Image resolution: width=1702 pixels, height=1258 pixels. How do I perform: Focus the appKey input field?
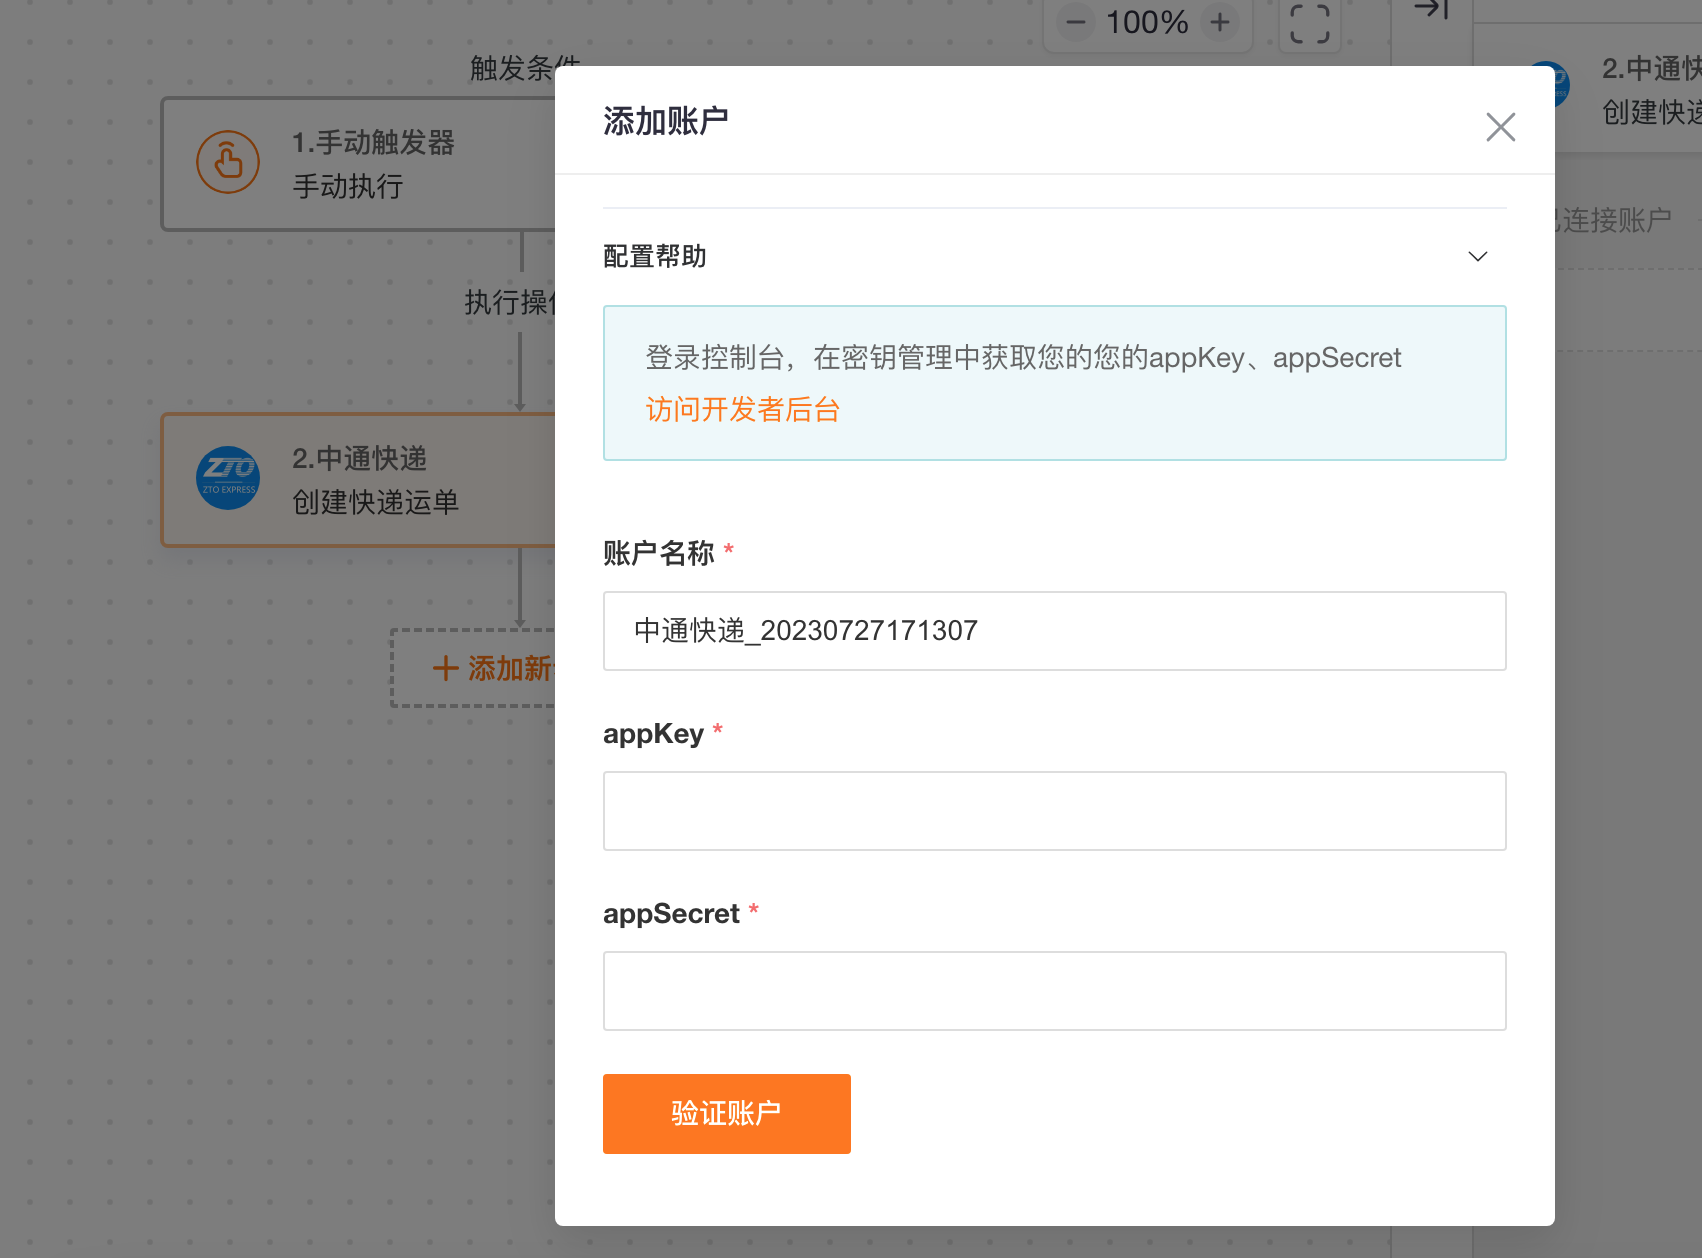pyautogui.click(x=1054, y=811)
